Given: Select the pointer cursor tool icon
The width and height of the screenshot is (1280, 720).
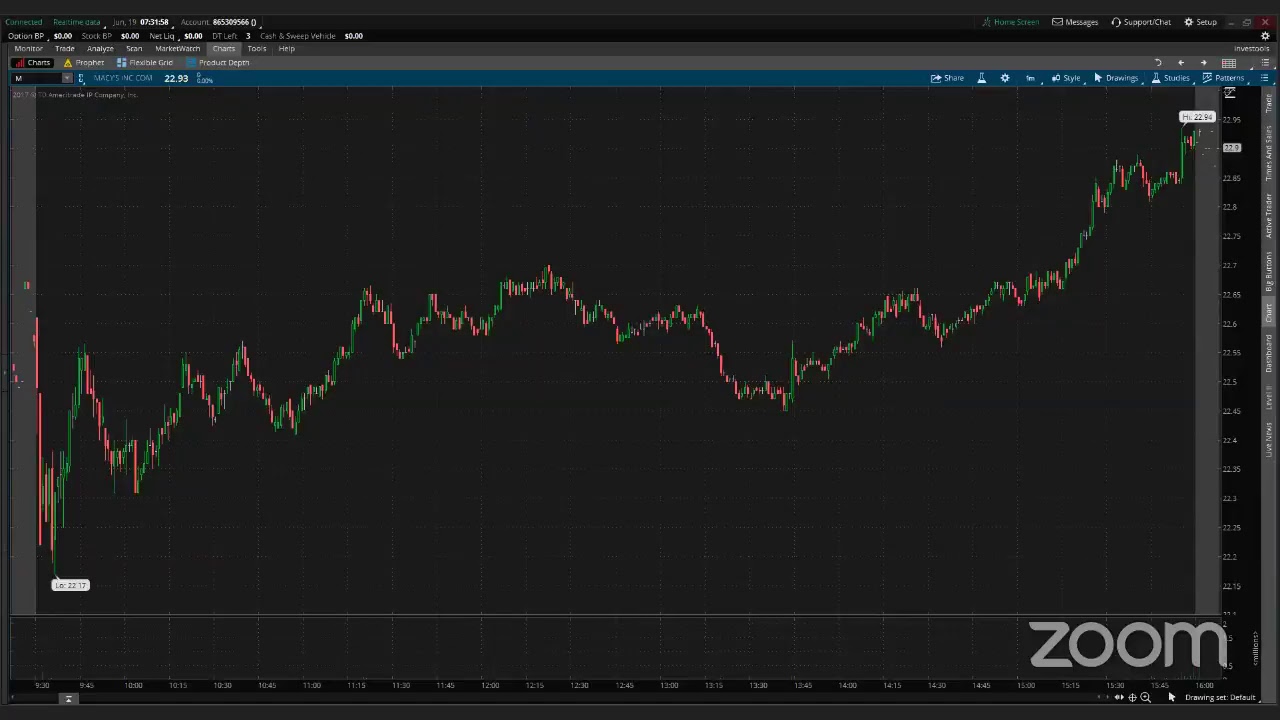Looking at the screenshot, I should (x=1172, y=698).
